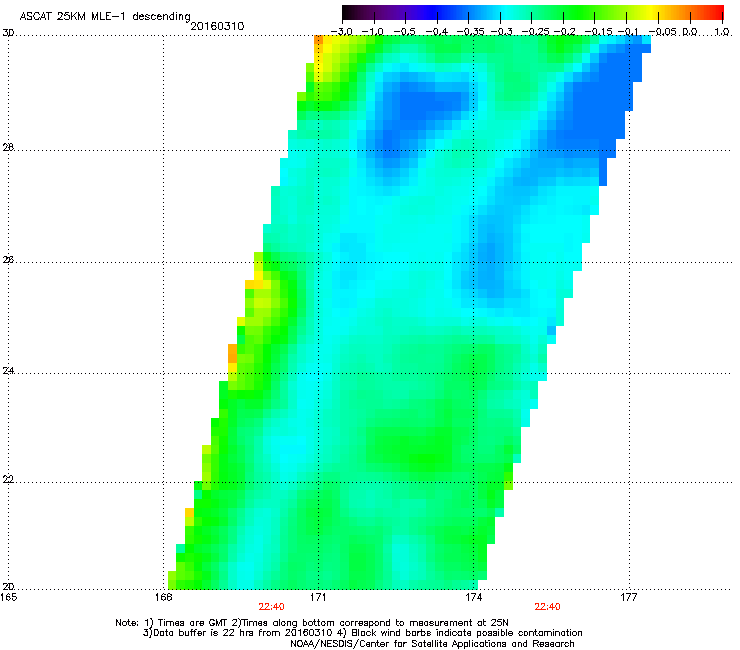
Task: Click the latitude label 30
Action: (x=8, y=33)
